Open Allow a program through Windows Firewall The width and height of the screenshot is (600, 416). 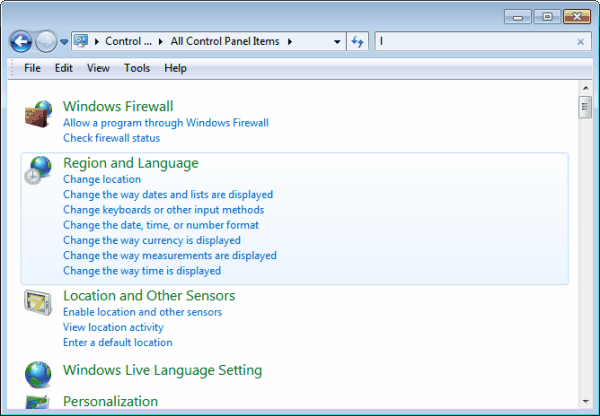(166, 123)
